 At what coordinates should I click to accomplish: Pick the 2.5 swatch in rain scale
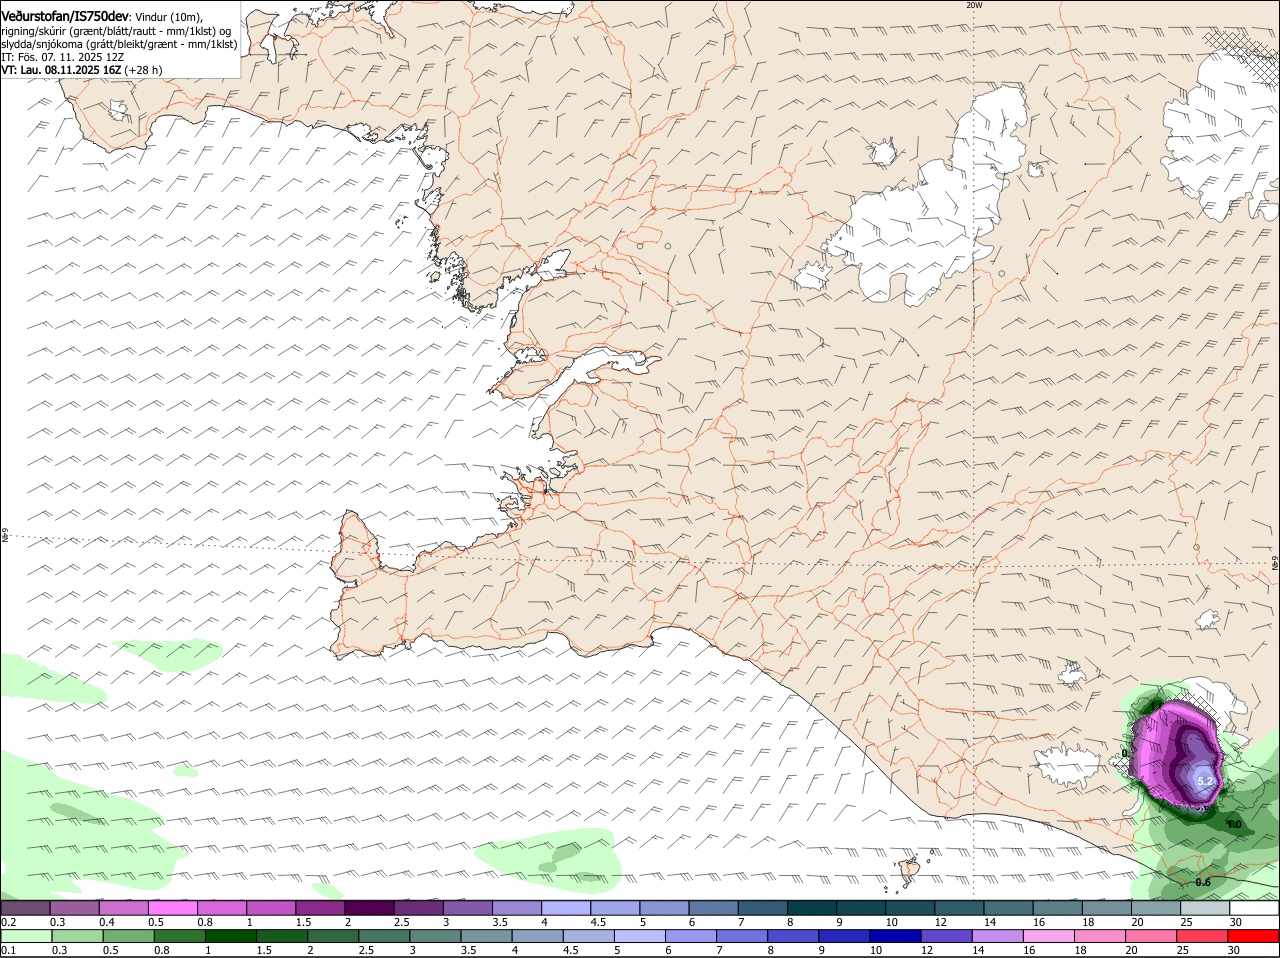[x=383, y=936]
